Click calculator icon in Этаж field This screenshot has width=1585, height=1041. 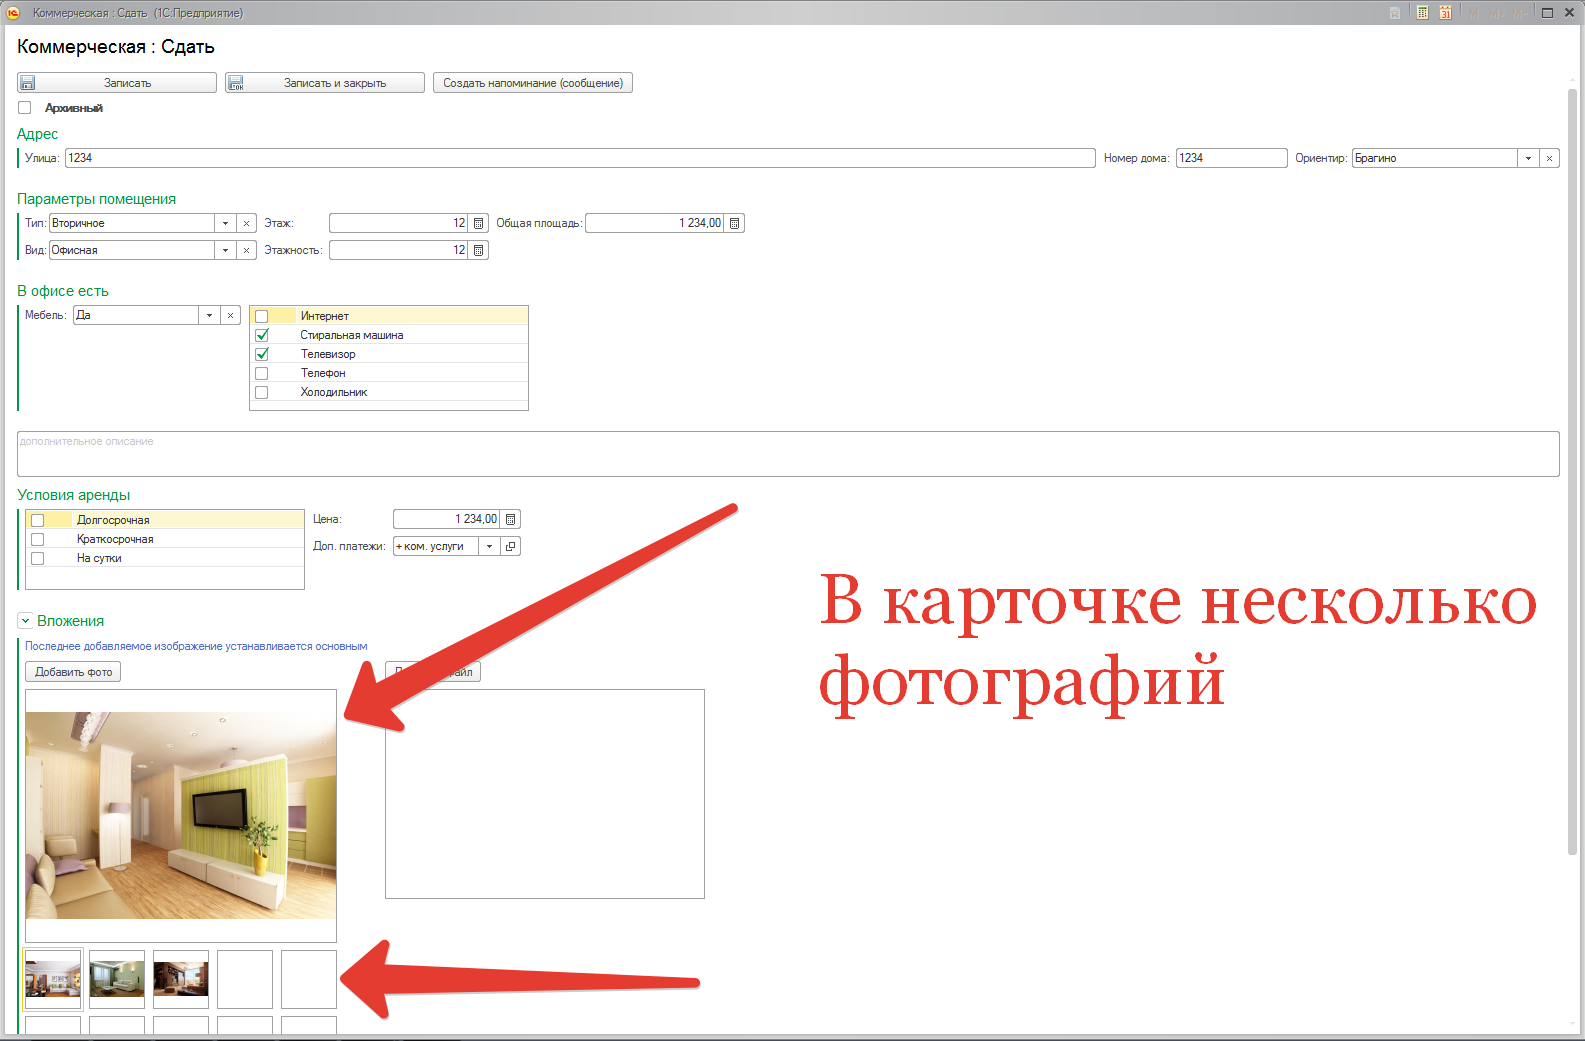pyautogui.click(x=479, y=223)
